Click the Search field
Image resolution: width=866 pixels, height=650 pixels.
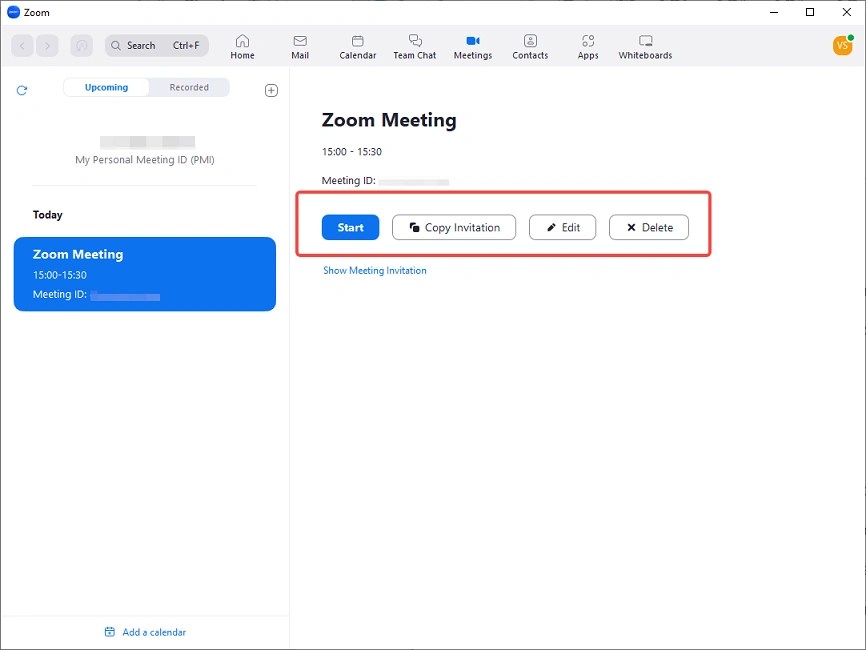[x=156, y=45]
